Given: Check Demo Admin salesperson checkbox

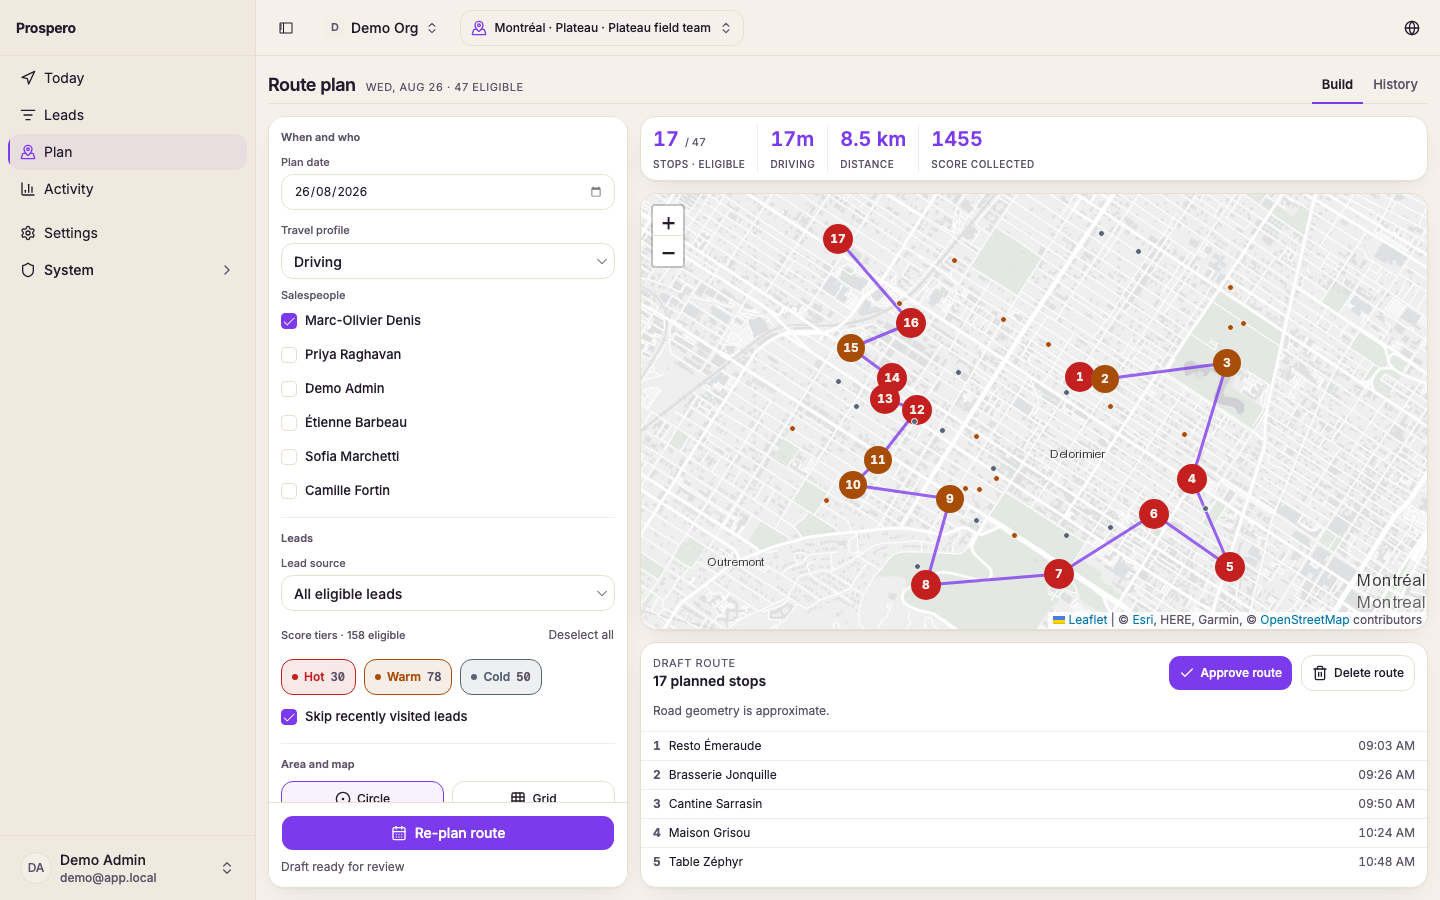Looking at the screenshot, I should [x=289, y=389].
